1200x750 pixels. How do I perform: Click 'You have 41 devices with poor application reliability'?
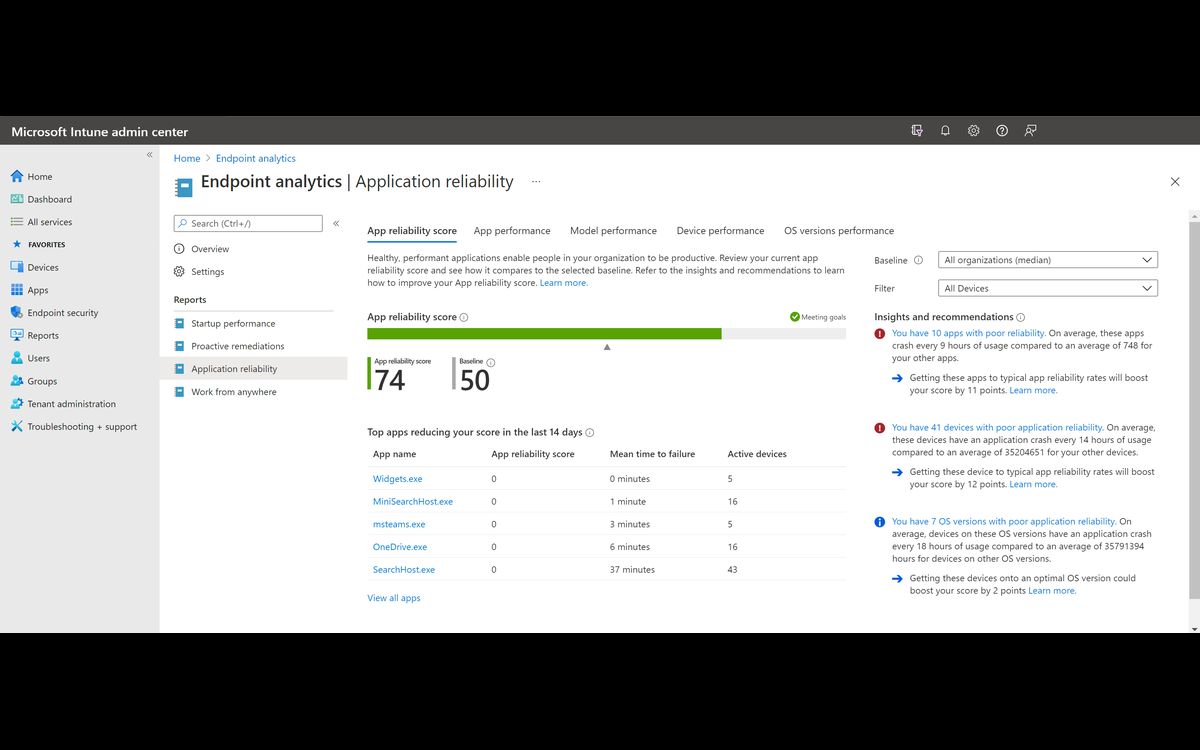pos(997,427)
